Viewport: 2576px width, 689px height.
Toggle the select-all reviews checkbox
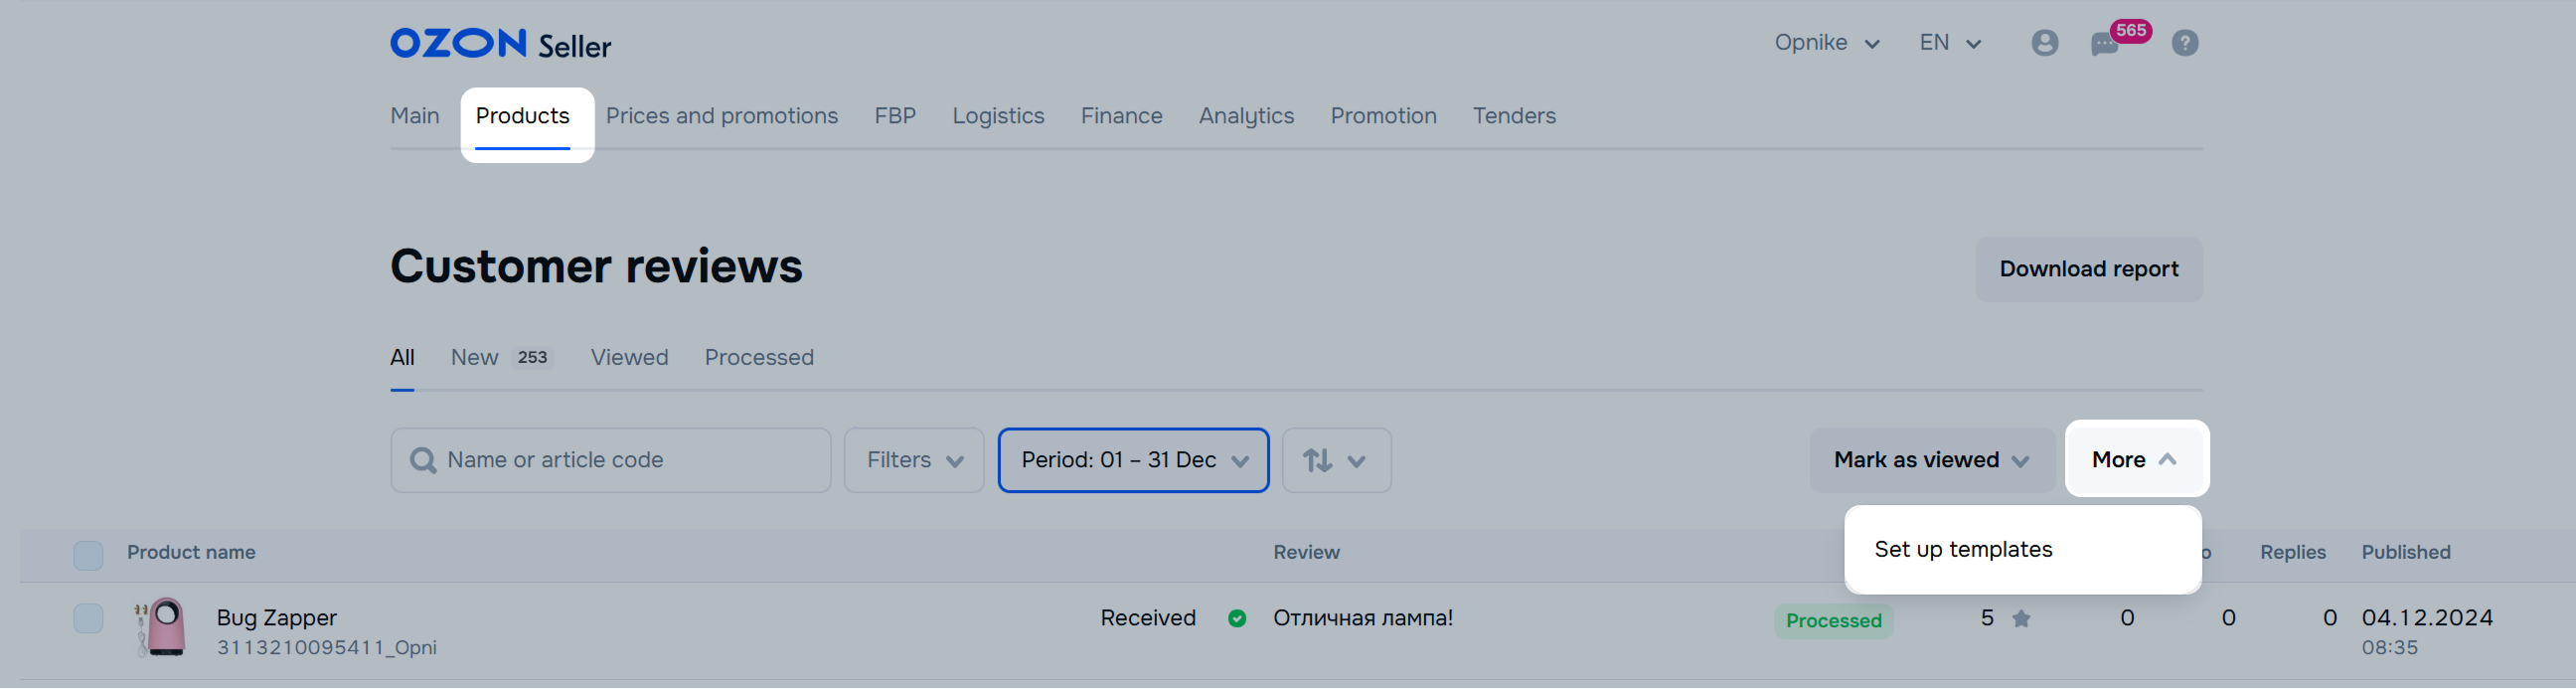tap(88, 555)
